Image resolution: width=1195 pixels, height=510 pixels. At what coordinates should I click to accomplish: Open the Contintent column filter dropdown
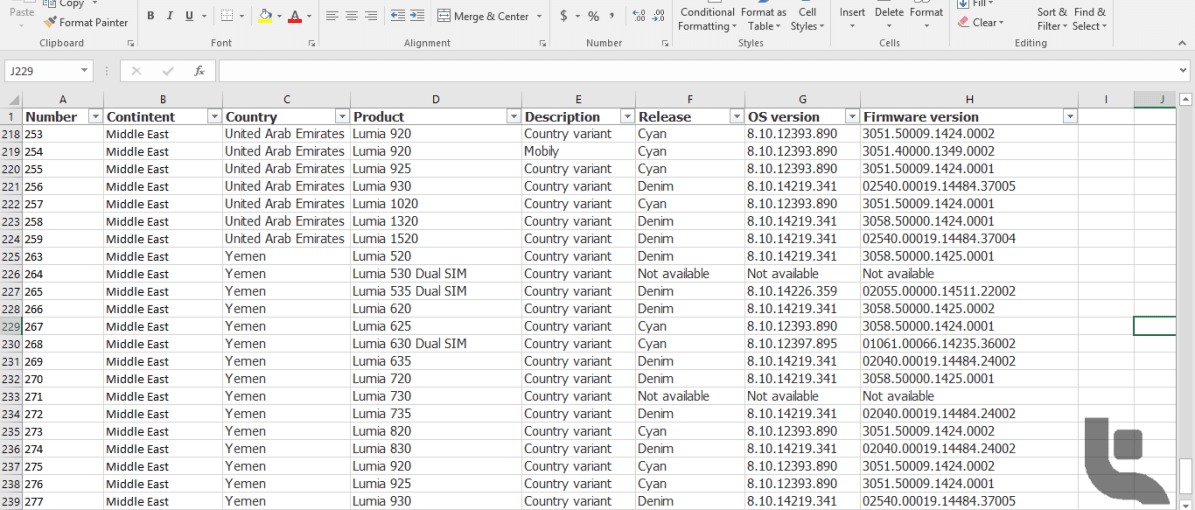click(214, 117)
